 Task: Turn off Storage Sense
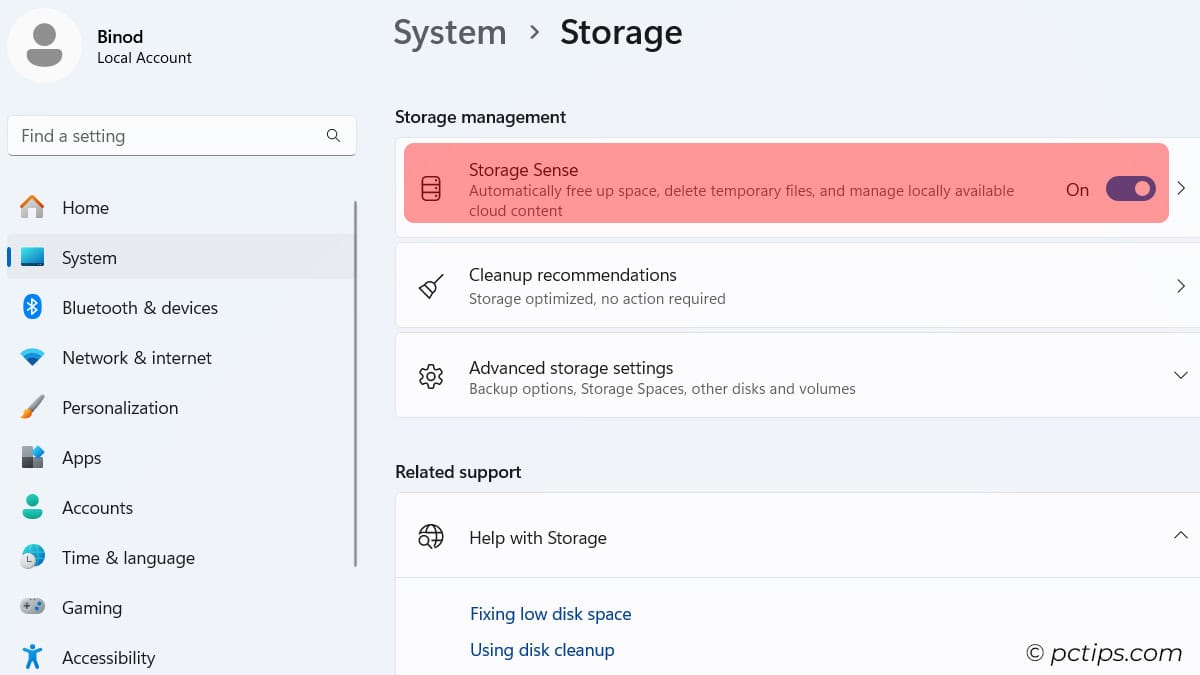point(1131,189)
